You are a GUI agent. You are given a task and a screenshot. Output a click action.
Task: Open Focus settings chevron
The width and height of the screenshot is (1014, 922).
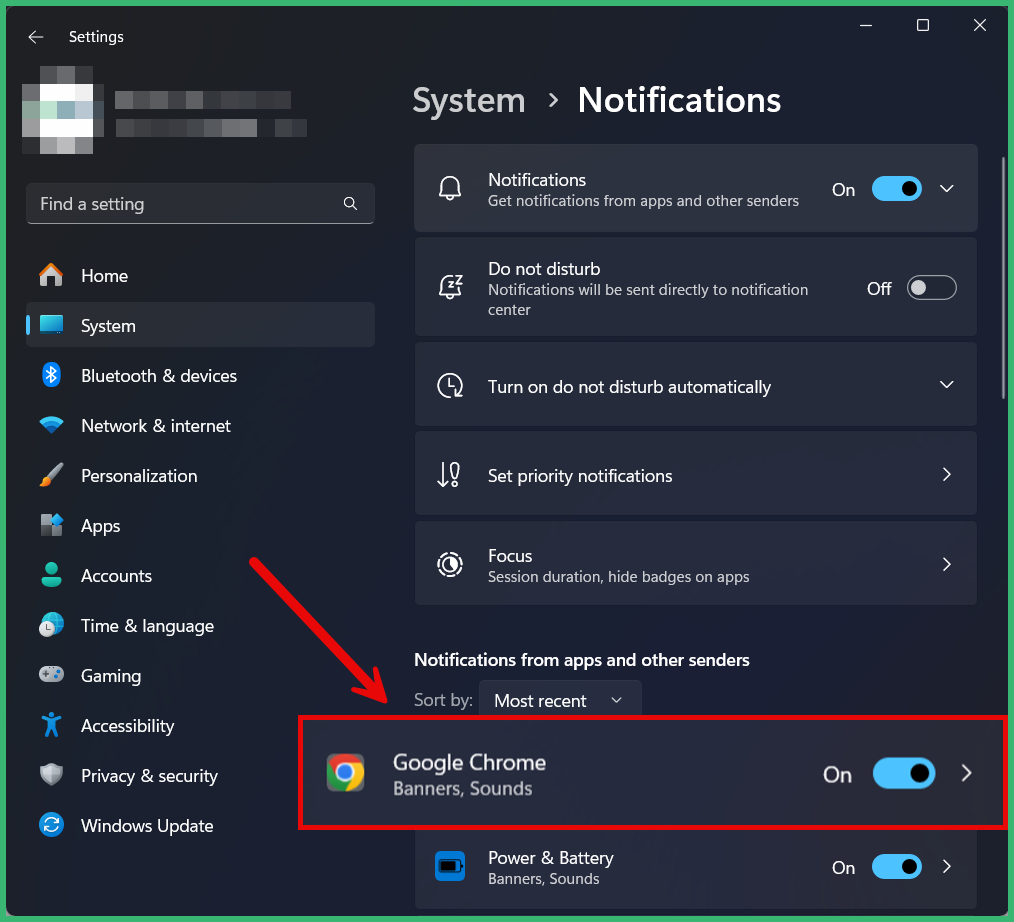pyautogui.click(x=947, y=564)
